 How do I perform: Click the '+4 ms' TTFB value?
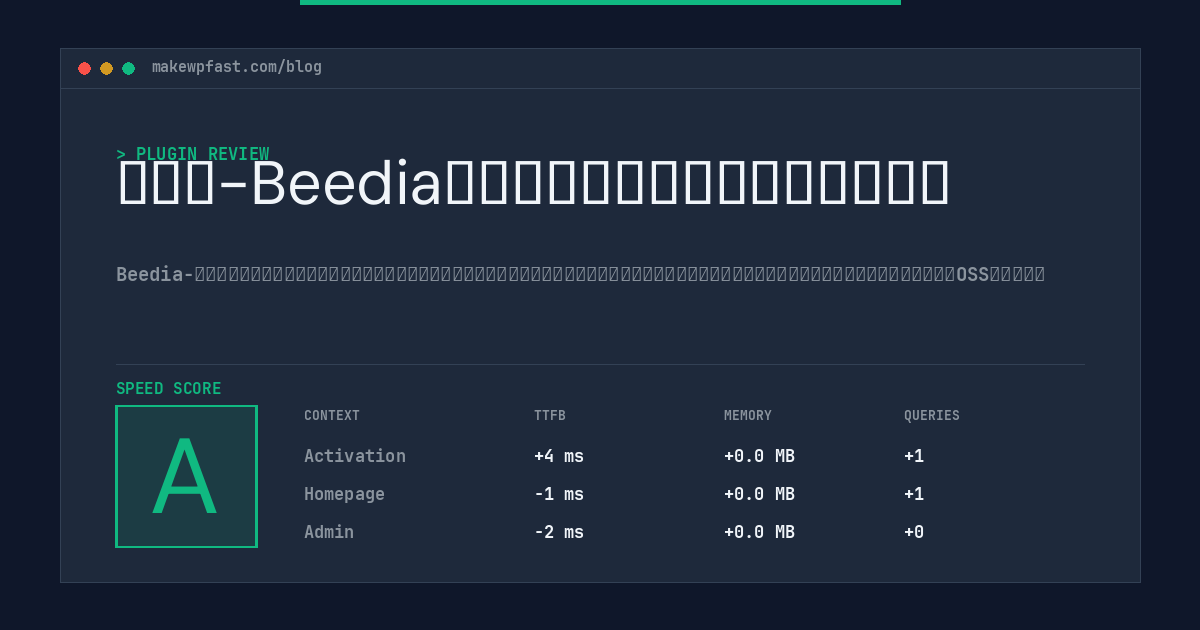(x=559, y=456)
